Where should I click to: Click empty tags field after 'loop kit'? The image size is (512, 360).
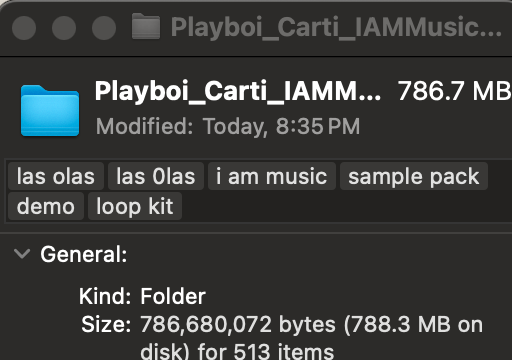(x=347, y=206)
